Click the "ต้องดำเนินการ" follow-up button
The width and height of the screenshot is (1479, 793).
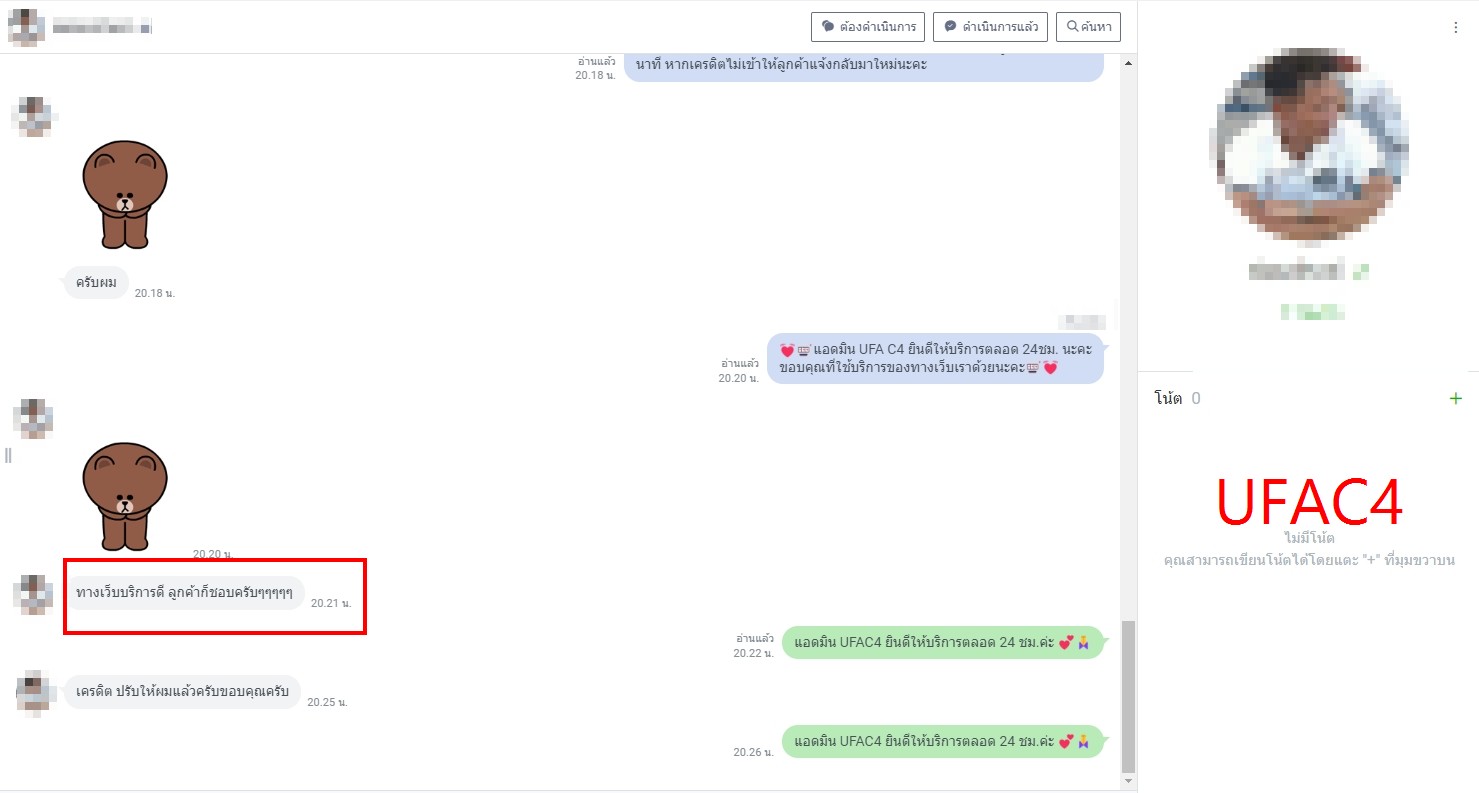[x=867, y=27]
